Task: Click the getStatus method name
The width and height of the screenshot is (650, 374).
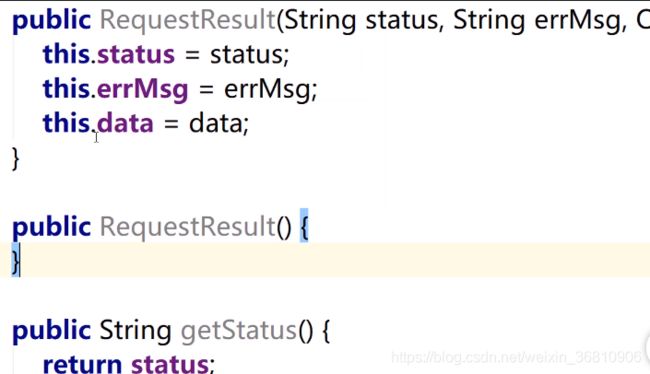Action: [239, 331]
